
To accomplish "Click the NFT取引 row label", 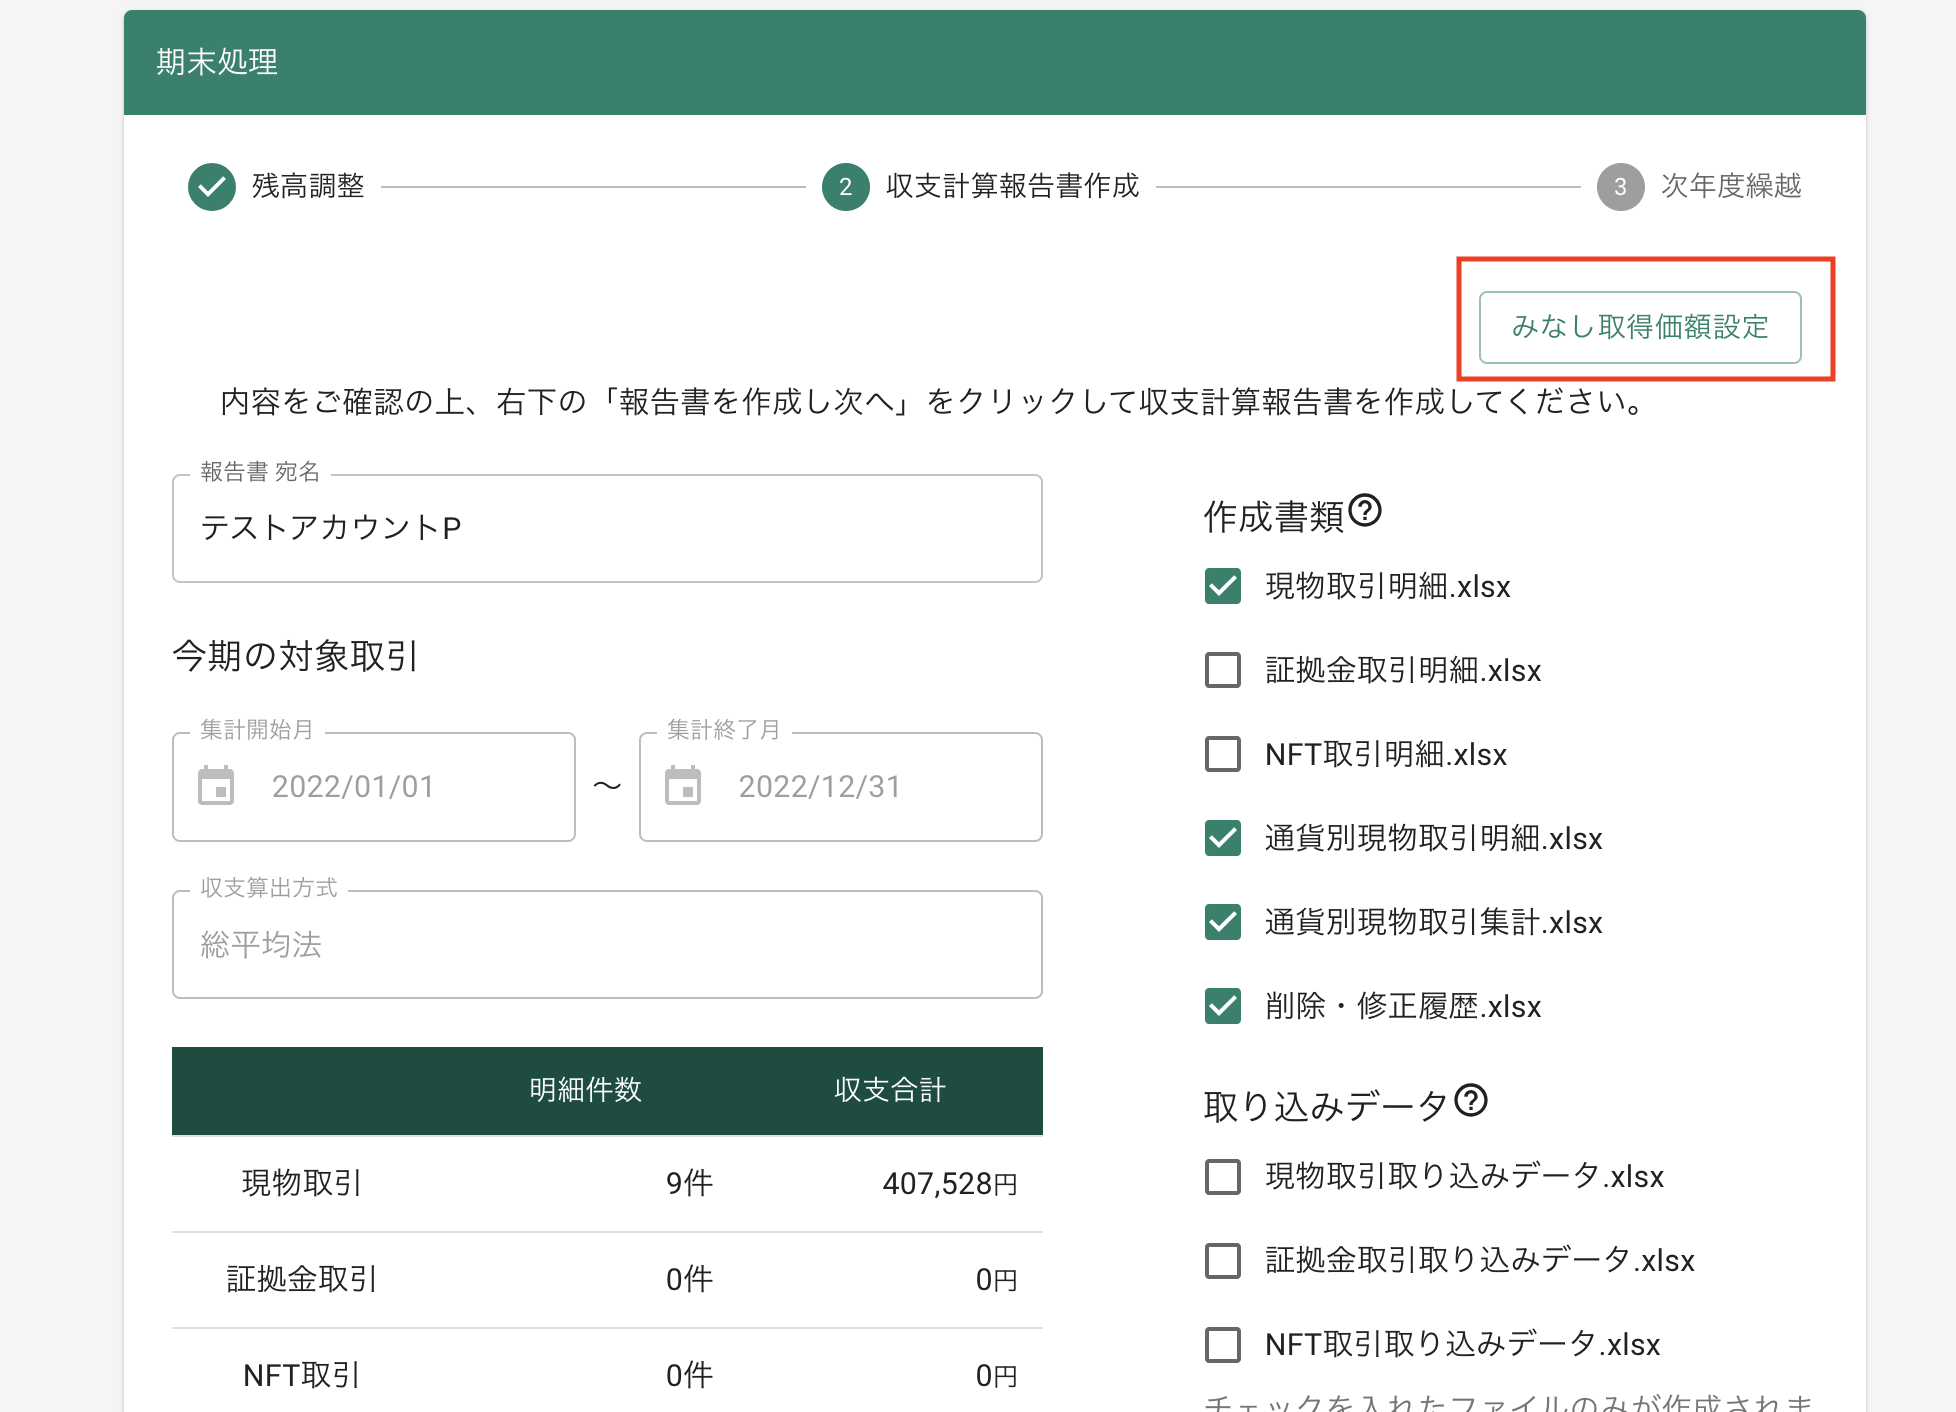I will pos(301,1375).
